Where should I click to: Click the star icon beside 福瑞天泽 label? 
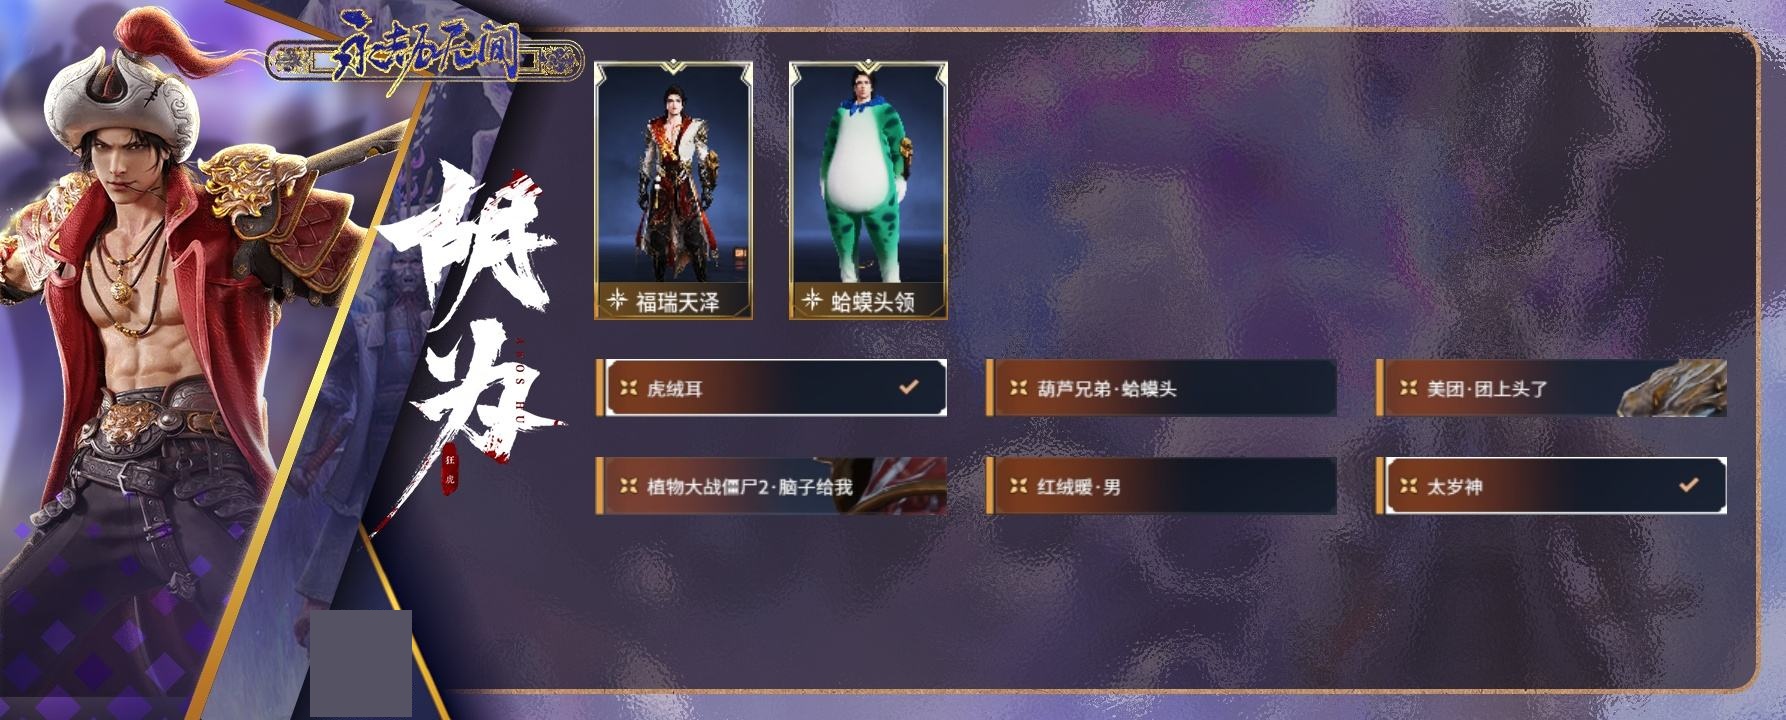[617, 301]
